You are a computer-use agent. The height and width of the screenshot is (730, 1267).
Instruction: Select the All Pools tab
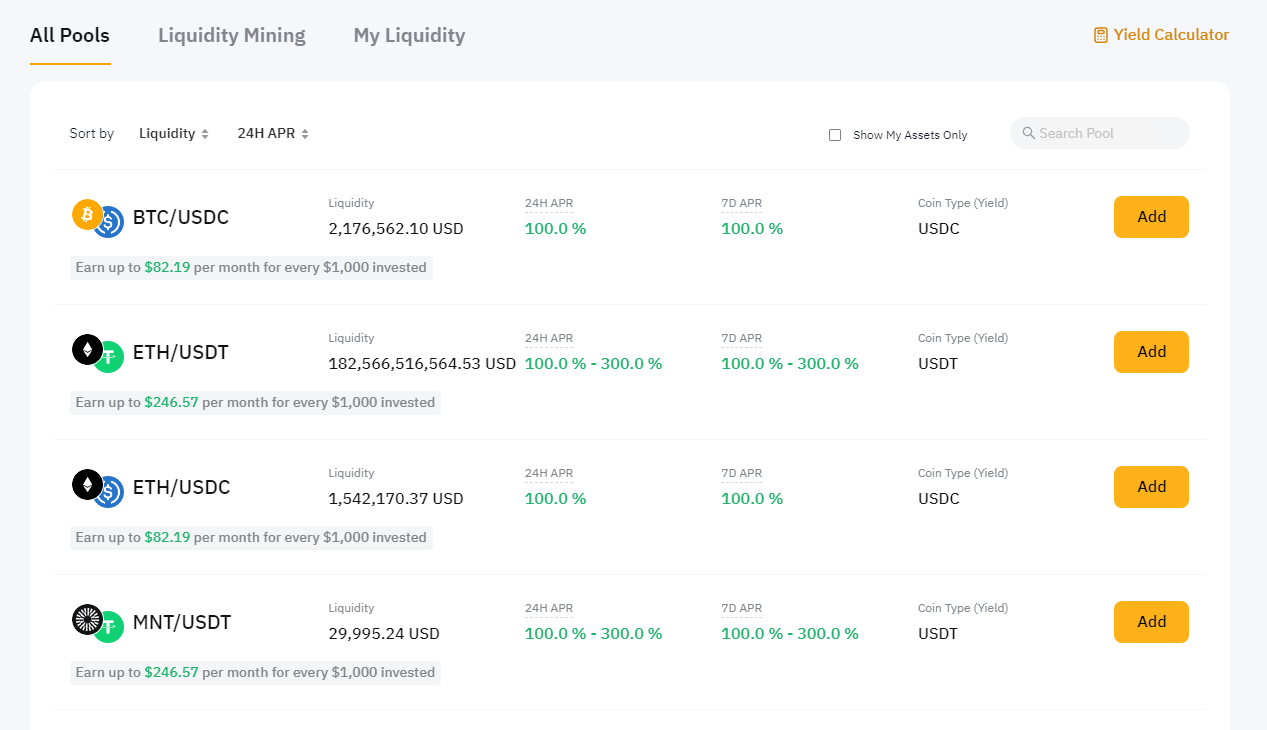[70, 35]
